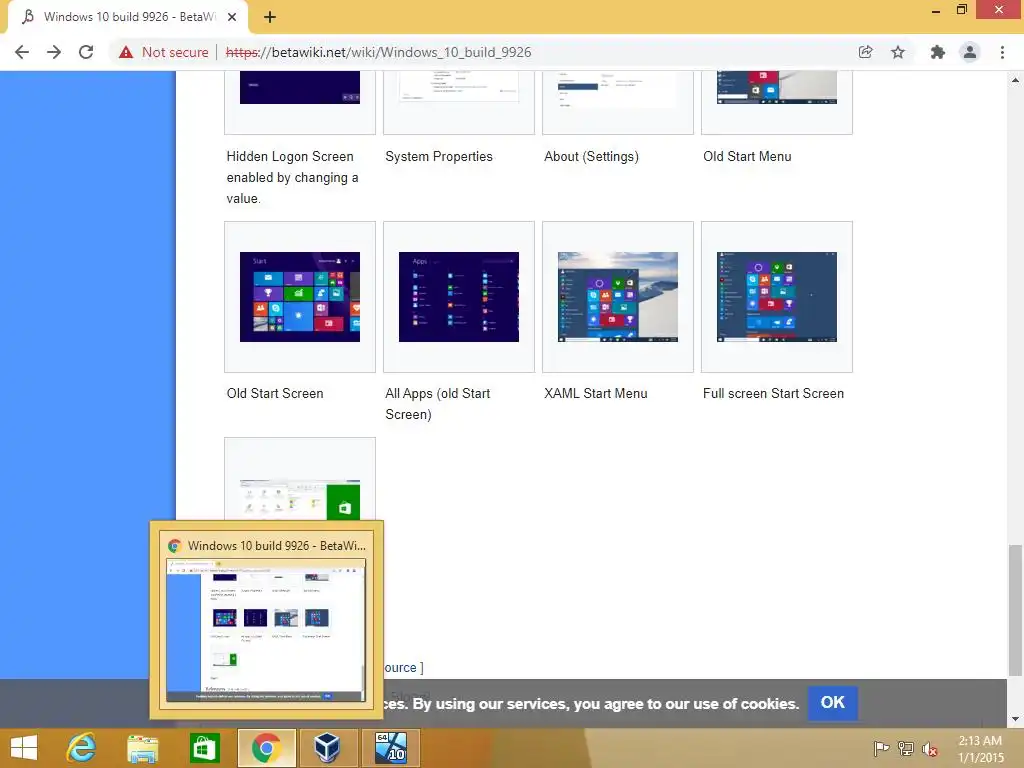Bookmark this page with star icon
Image resolution: width=1024 pixels, height=768 pixels.
pos(898,52)
